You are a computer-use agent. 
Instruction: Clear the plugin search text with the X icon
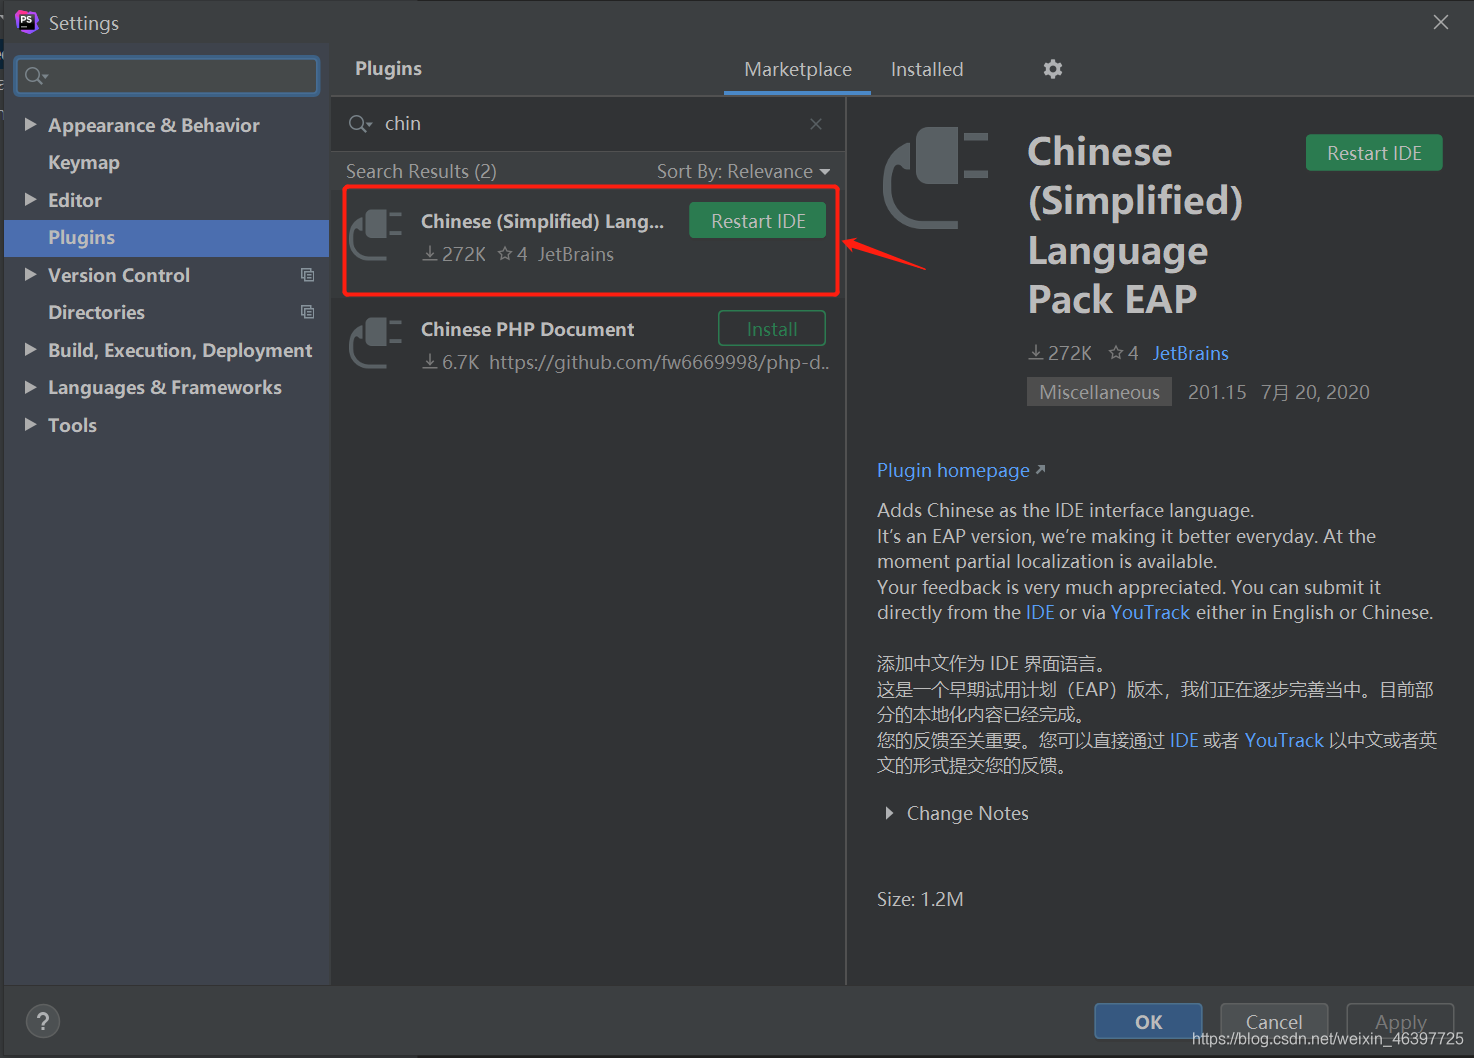pyautogui.click(x=816, y=124)
